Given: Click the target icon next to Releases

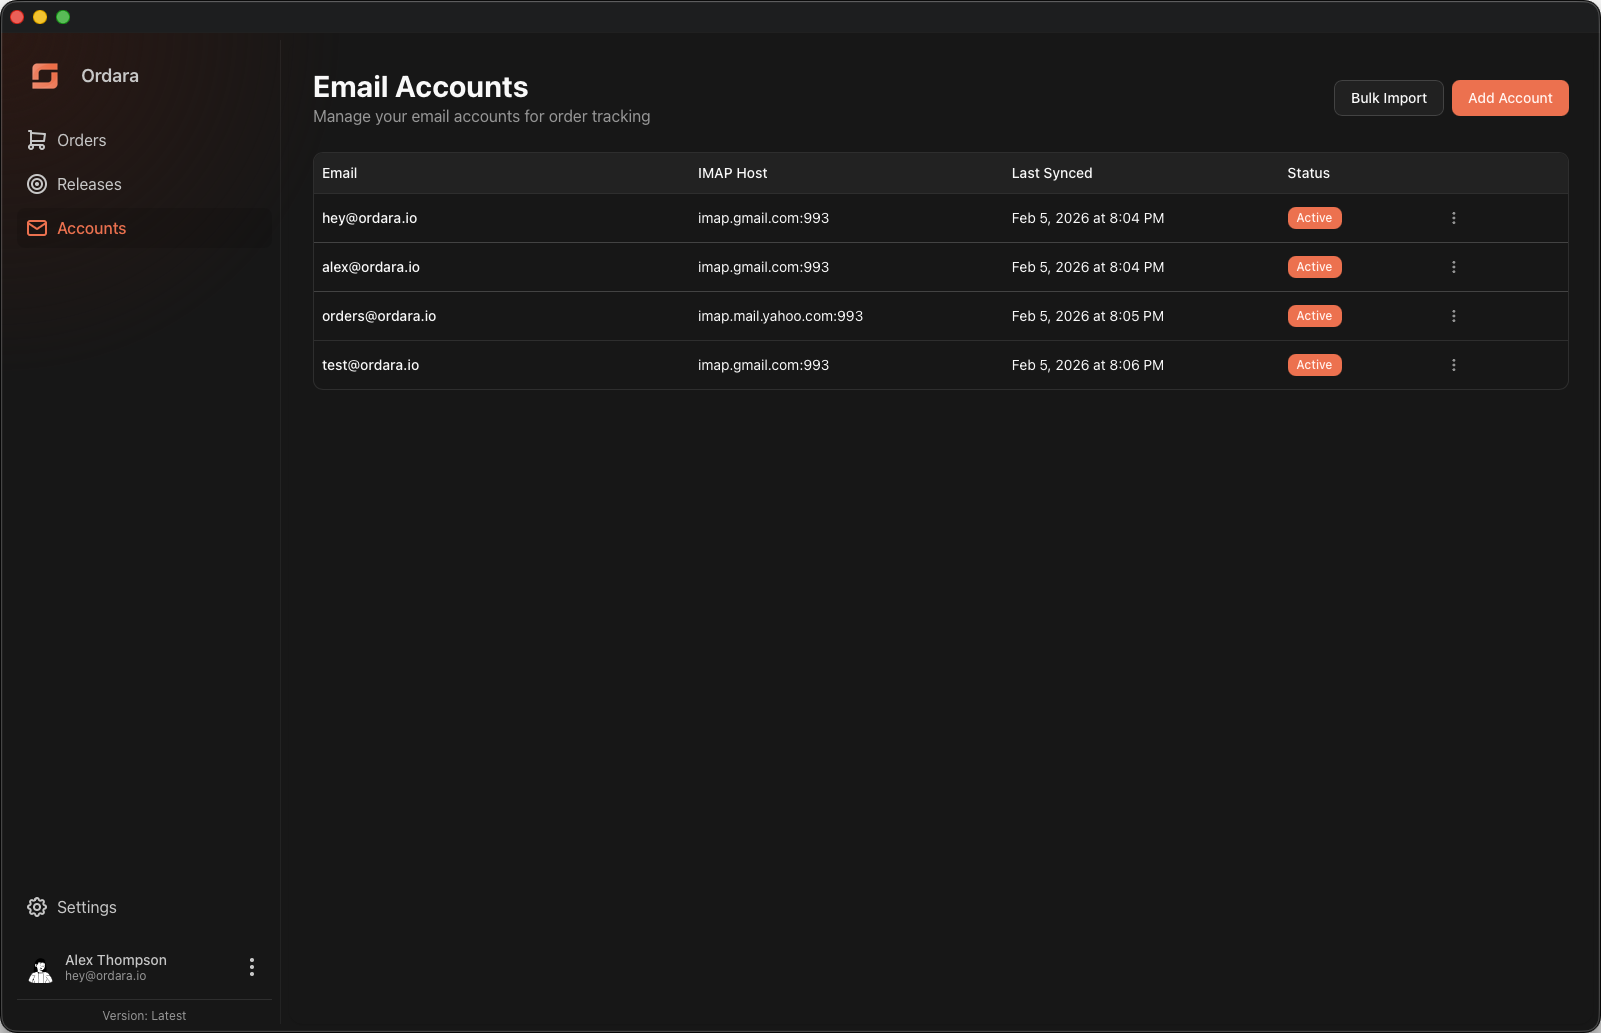Looking at the screenshot, I should (36, 184).
